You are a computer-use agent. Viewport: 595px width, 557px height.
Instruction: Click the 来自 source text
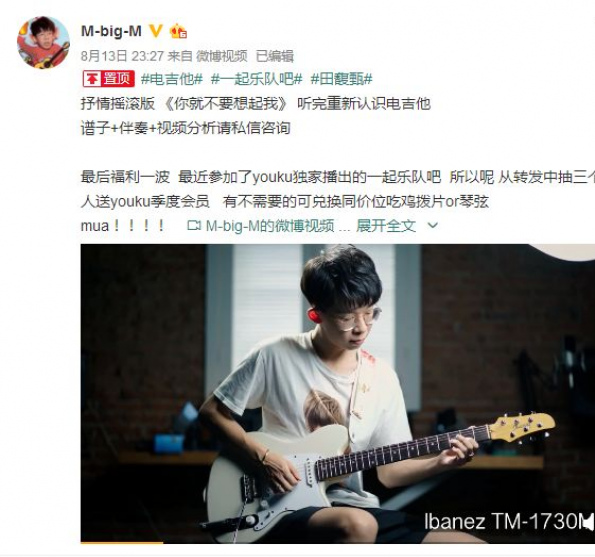click(180, 56)
